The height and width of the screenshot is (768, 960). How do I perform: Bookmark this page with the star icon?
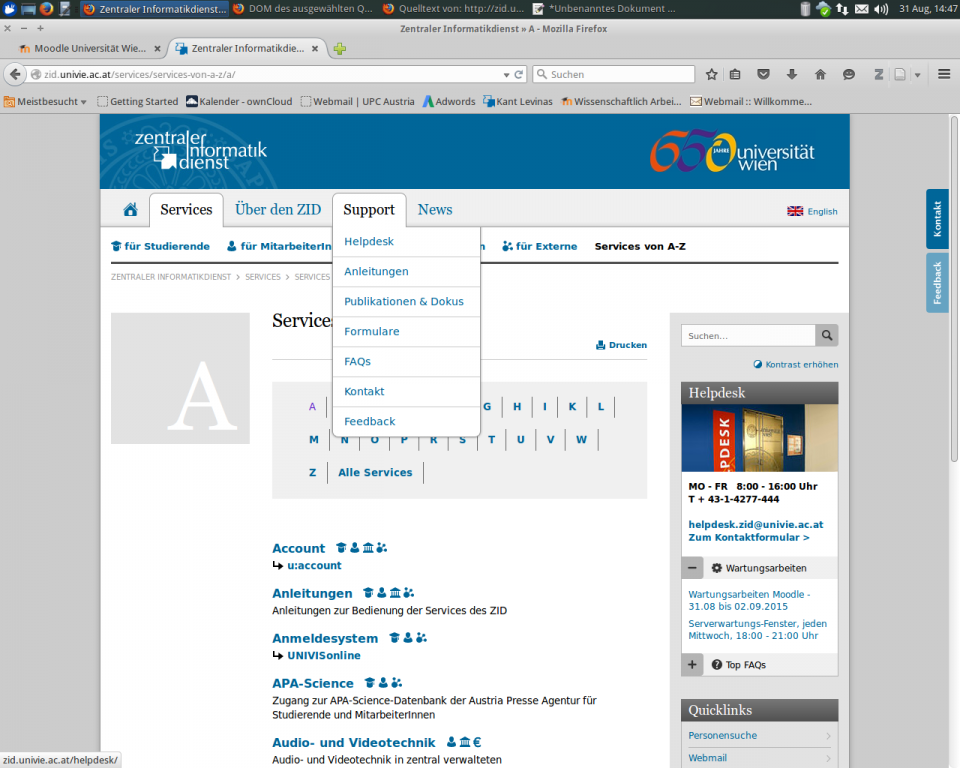point(712,74)
